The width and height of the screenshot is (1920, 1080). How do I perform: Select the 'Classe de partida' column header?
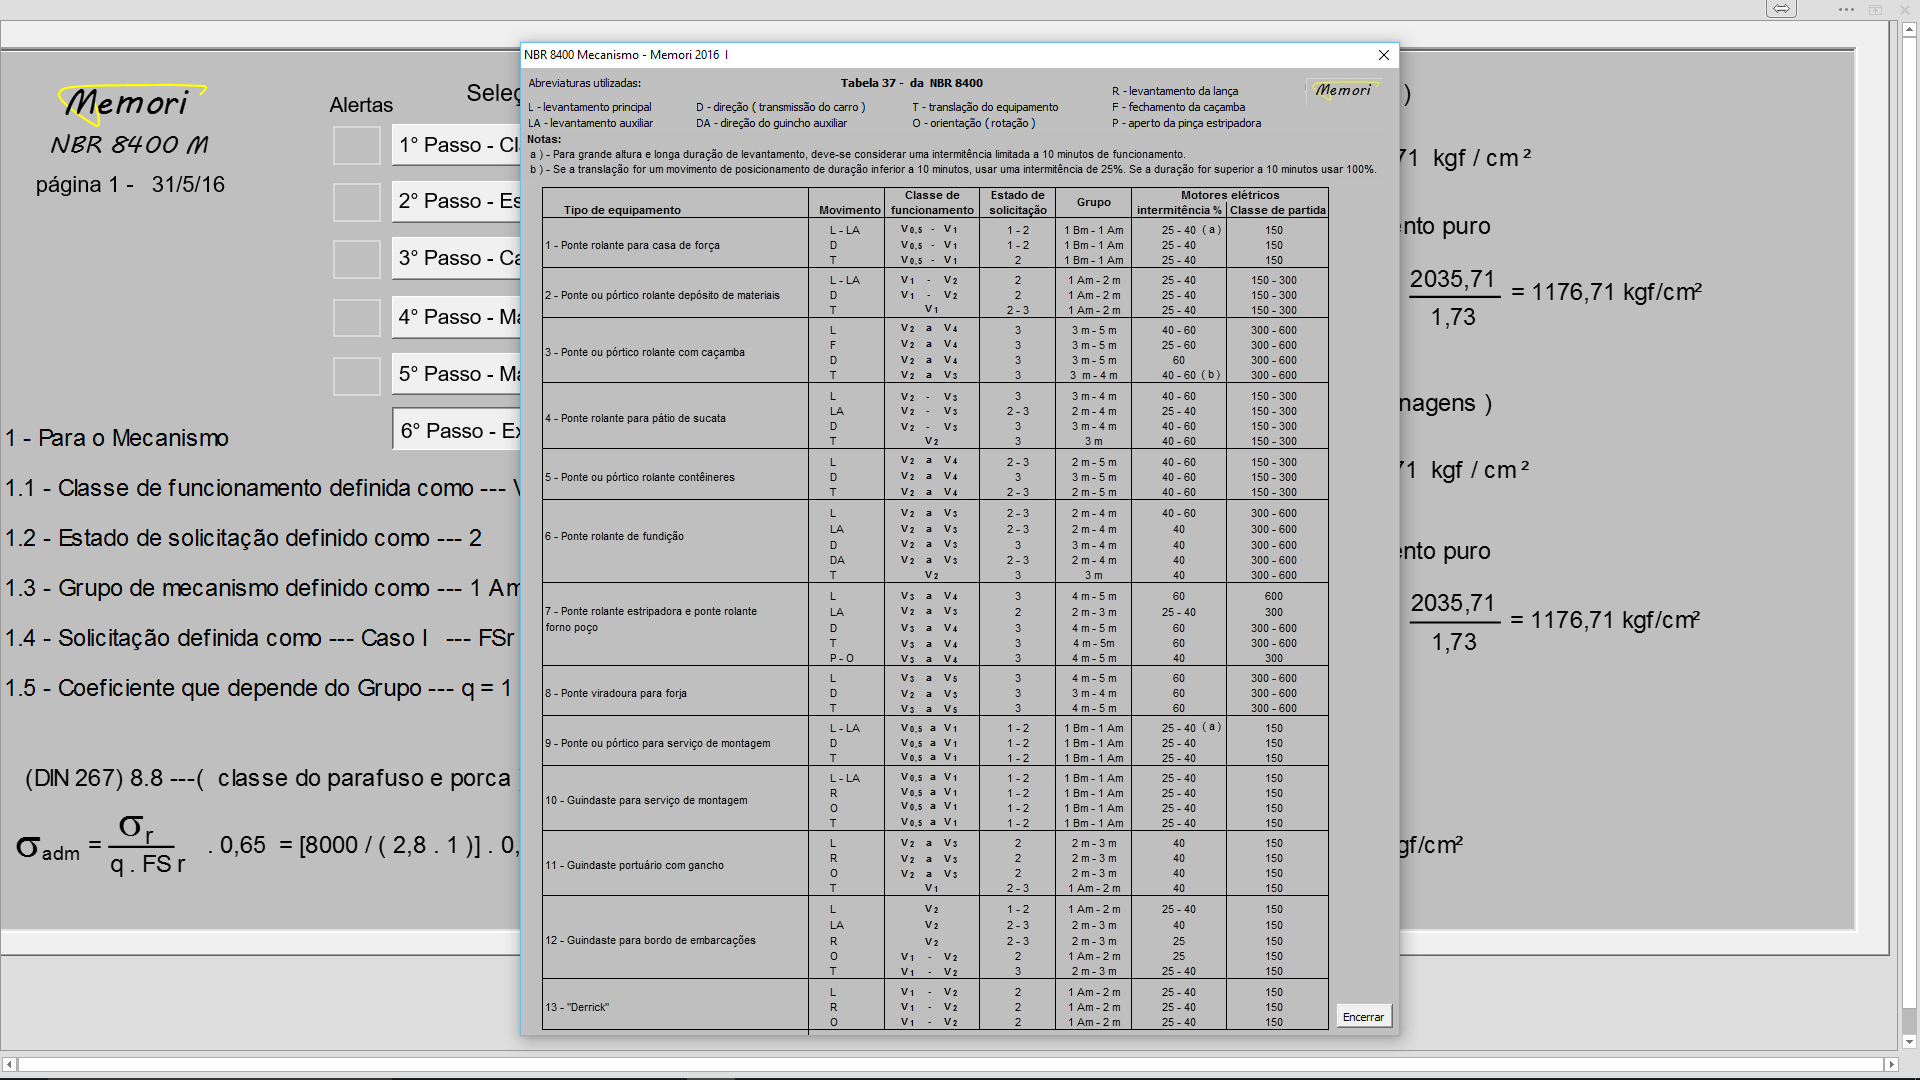pyautogui.click(x=1277, y=210)
